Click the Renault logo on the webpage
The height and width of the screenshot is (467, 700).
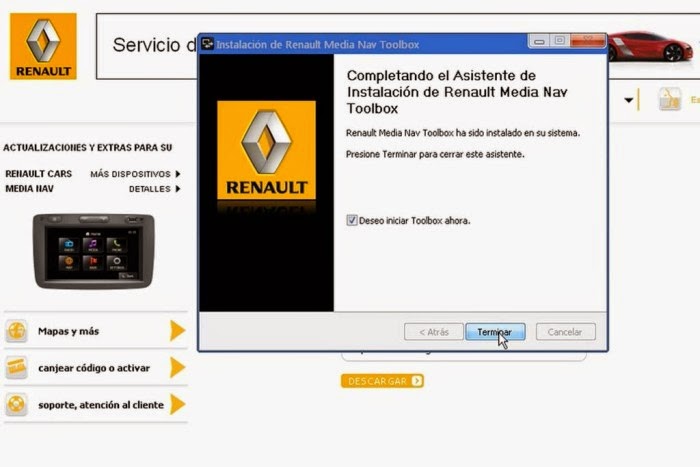coord(43,46)
